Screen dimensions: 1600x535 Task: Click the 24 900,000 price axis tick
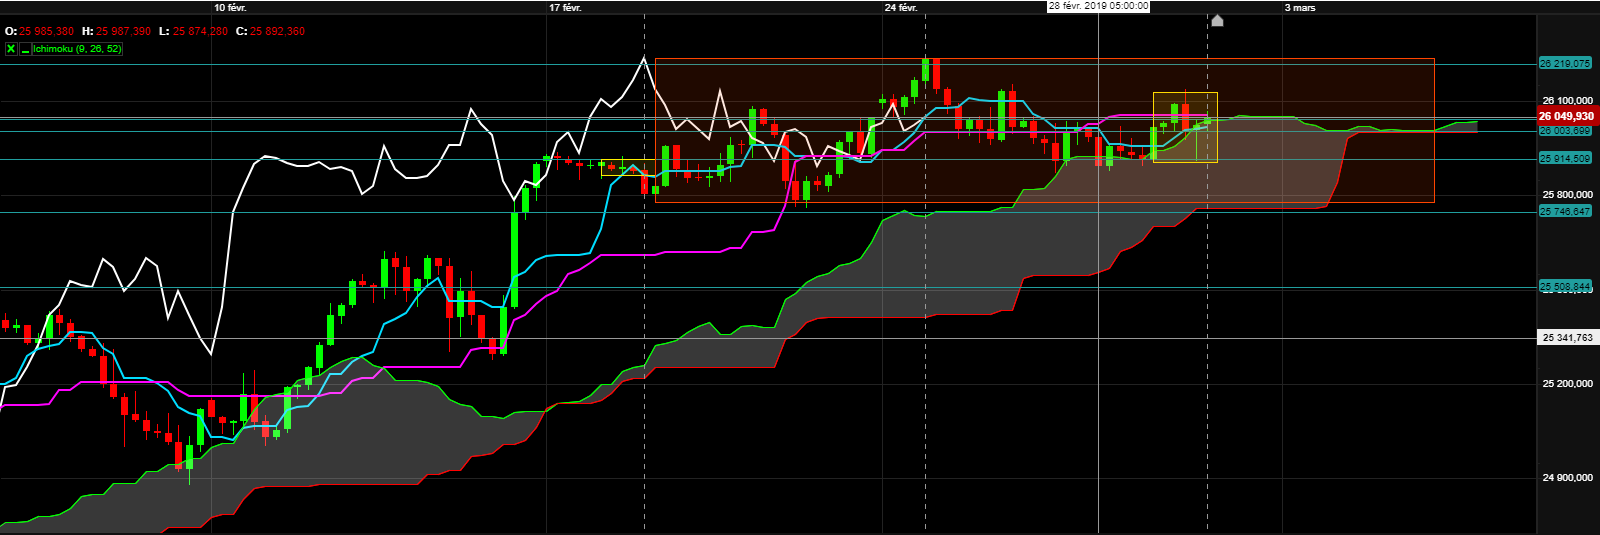click(1567, 477)
